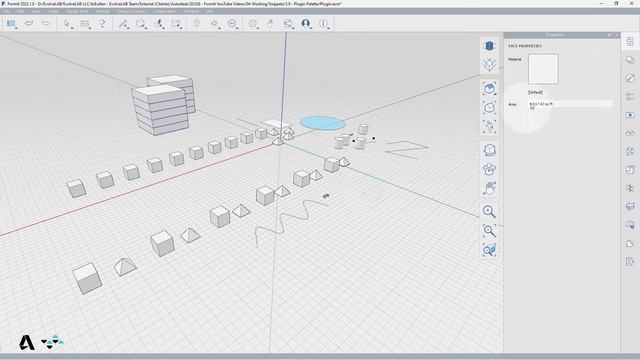Close the Properties panel
Image resolution: width=640 pixels, height=360 pixels.
tap(617, 35)
